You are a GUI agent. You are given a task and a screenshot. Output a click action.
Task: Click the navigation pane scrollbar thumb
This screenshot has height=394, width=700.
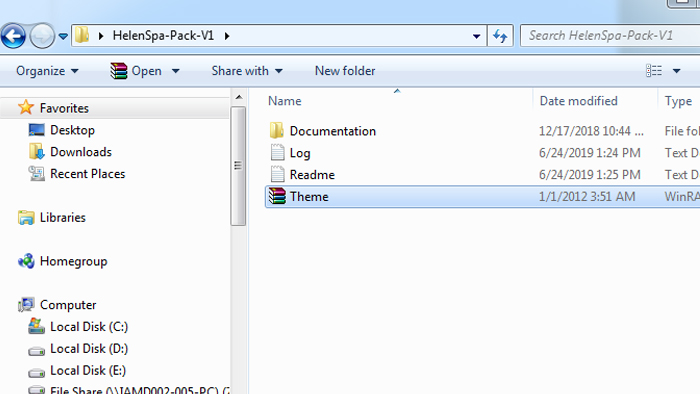[x=238, y=166]
